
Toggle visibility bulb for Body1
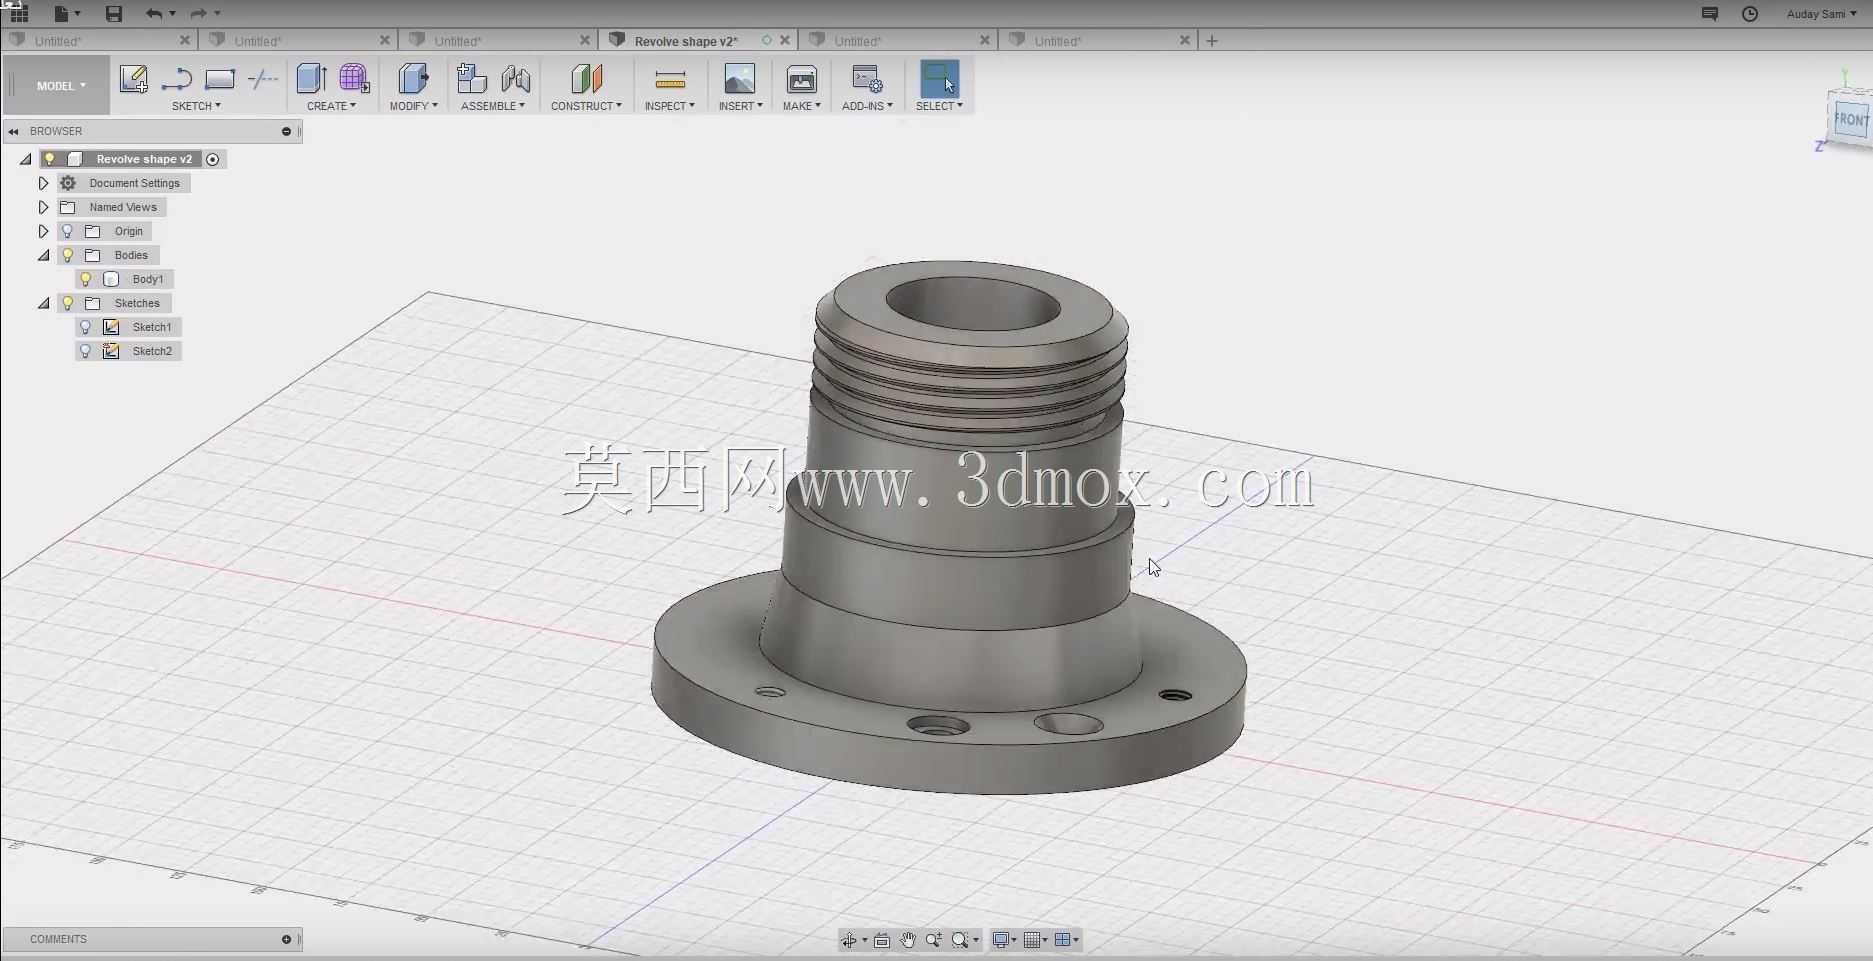tap(86, 279)
